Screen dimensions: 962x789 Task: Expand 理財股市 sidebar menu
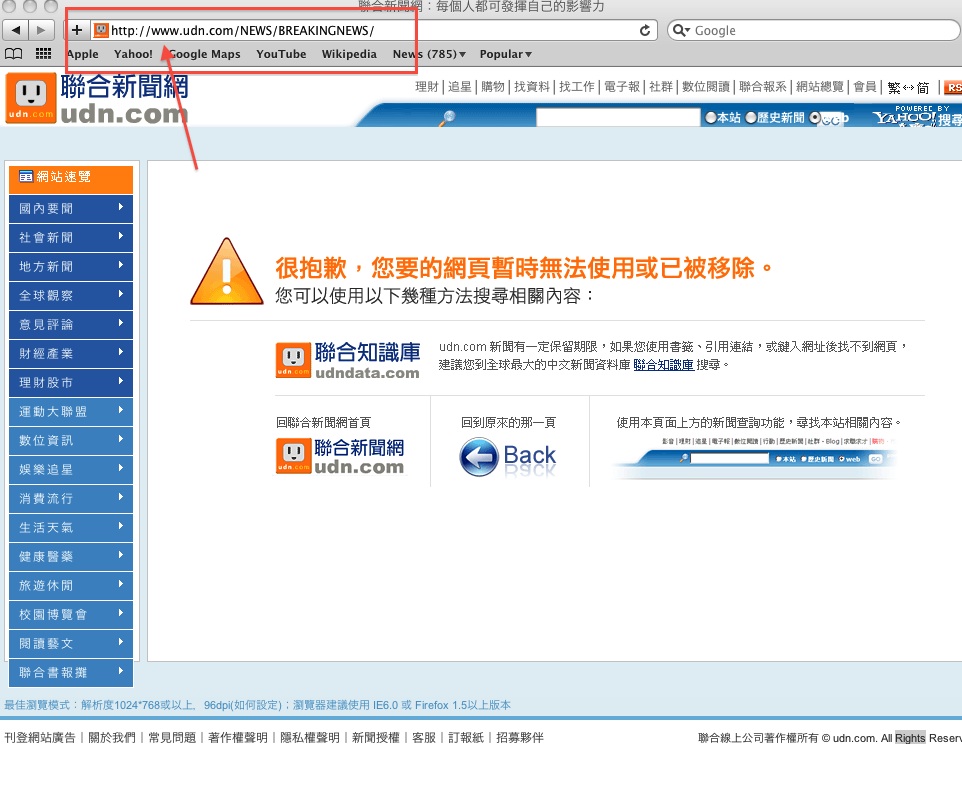71,383
